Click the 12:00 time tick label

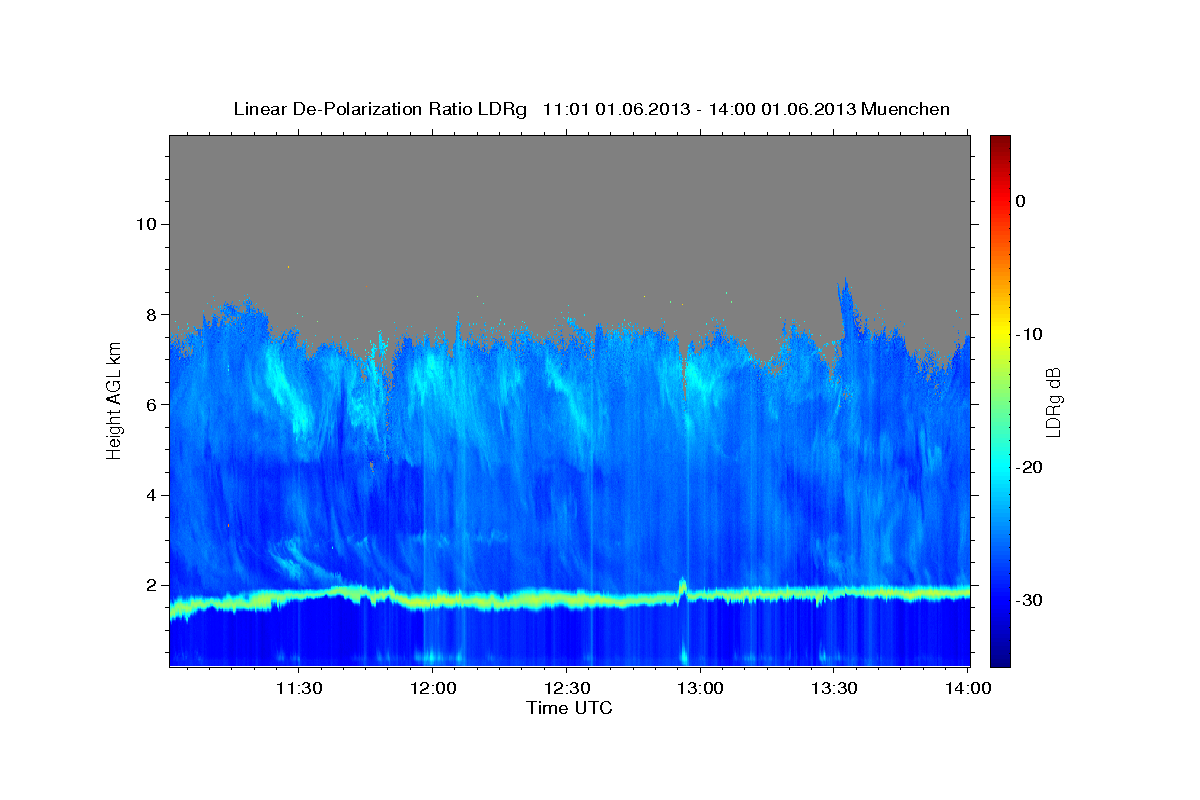pos(432,688)
